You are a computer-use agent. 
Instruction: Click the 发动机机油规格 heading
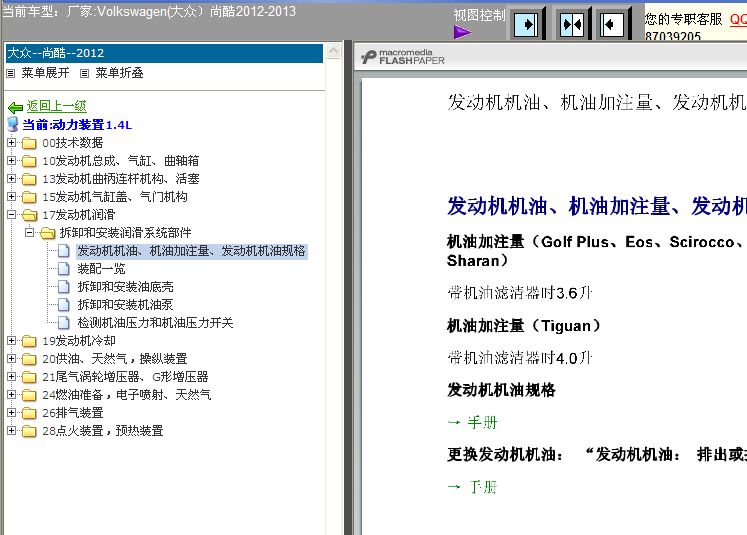(501, 390)
